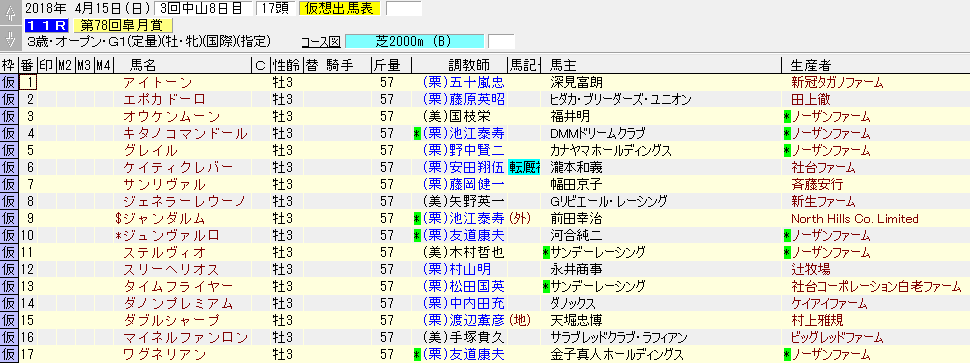Click green asterisk before trainer on キタノコマンドール row
Image resolution: width=970 pixels, height=363 pixels.
click(418, 134)
